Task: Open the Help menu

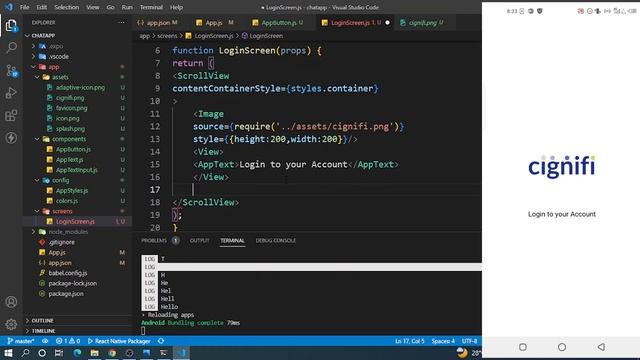Action: [x=176, y=7]
